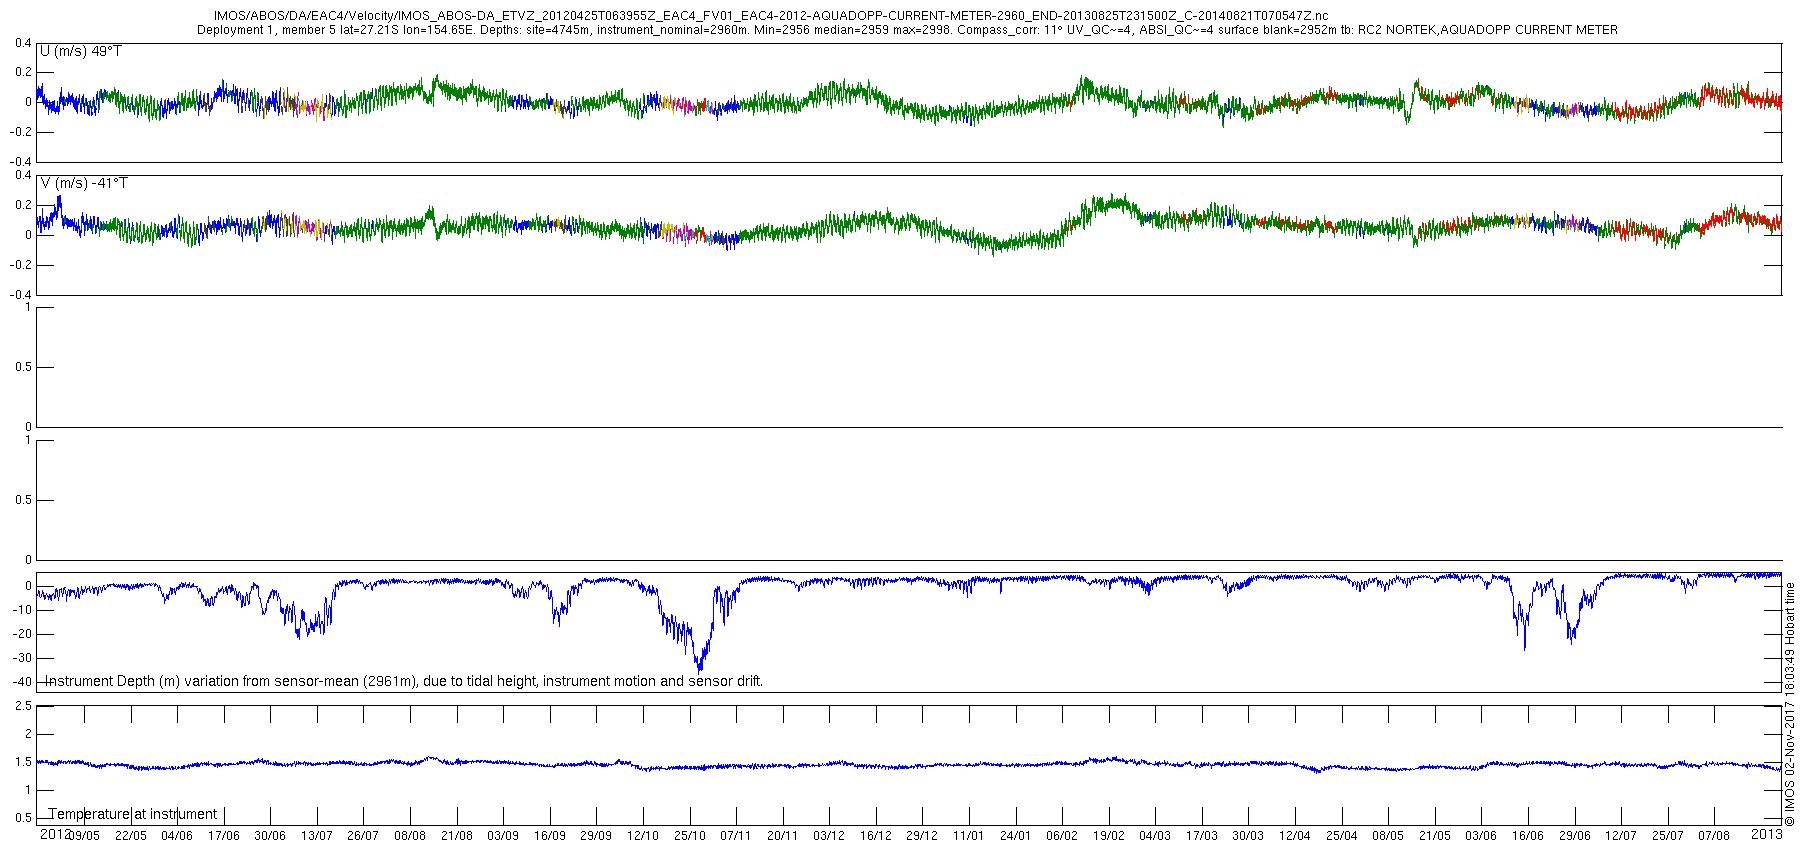The height and width of the screenshot is (850, 1800).
Task: Select the '26/07' date tick label
Action: pyautogui.click(x=363, y=836)
